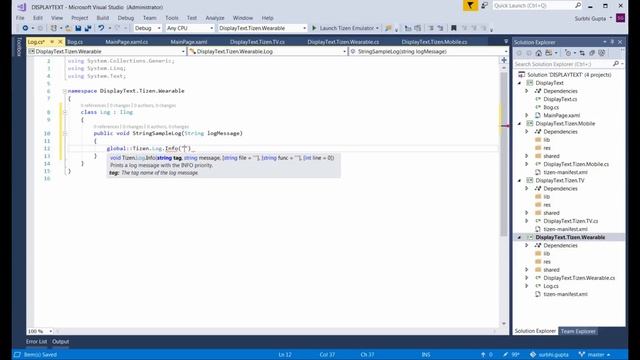Click the Save All toolbar icon
The width and height of the screenshot is (640, 360).
click(88, 28)
